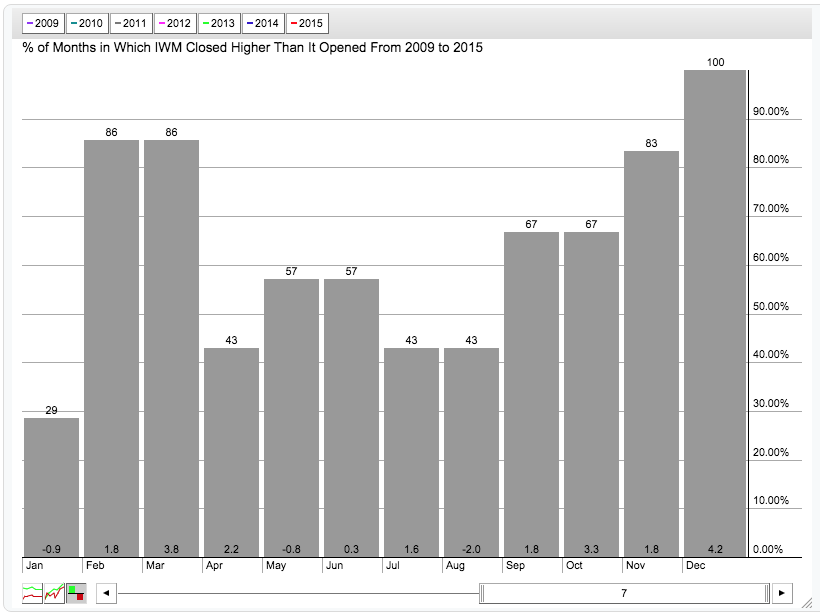The width and height of the screenshot is (820, 616).
Task: Click the "3.3" average in October bar
Action: [591, 550]
